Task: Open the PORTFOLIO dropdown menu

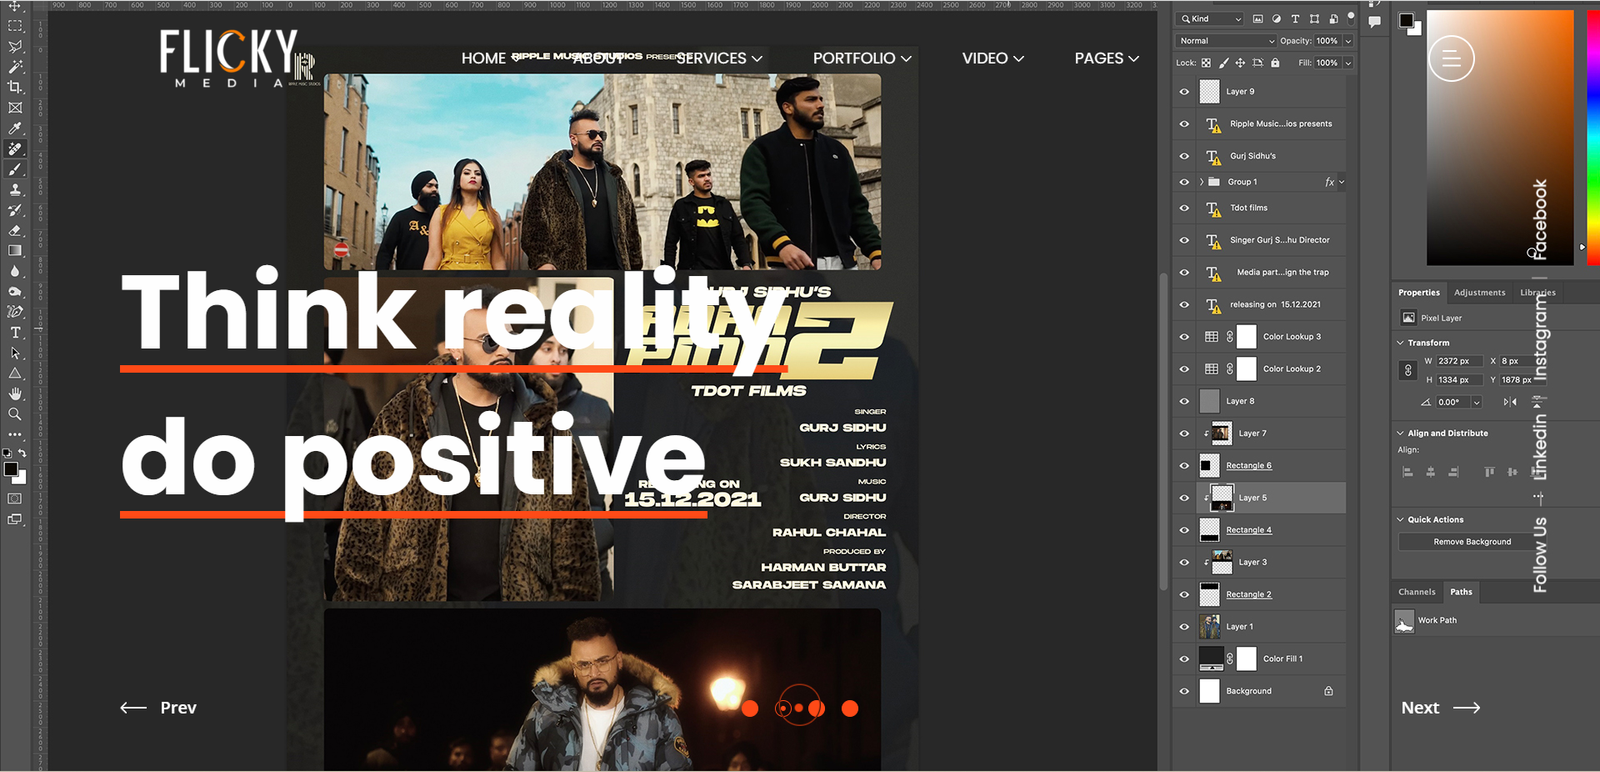Action: [862, 58]
